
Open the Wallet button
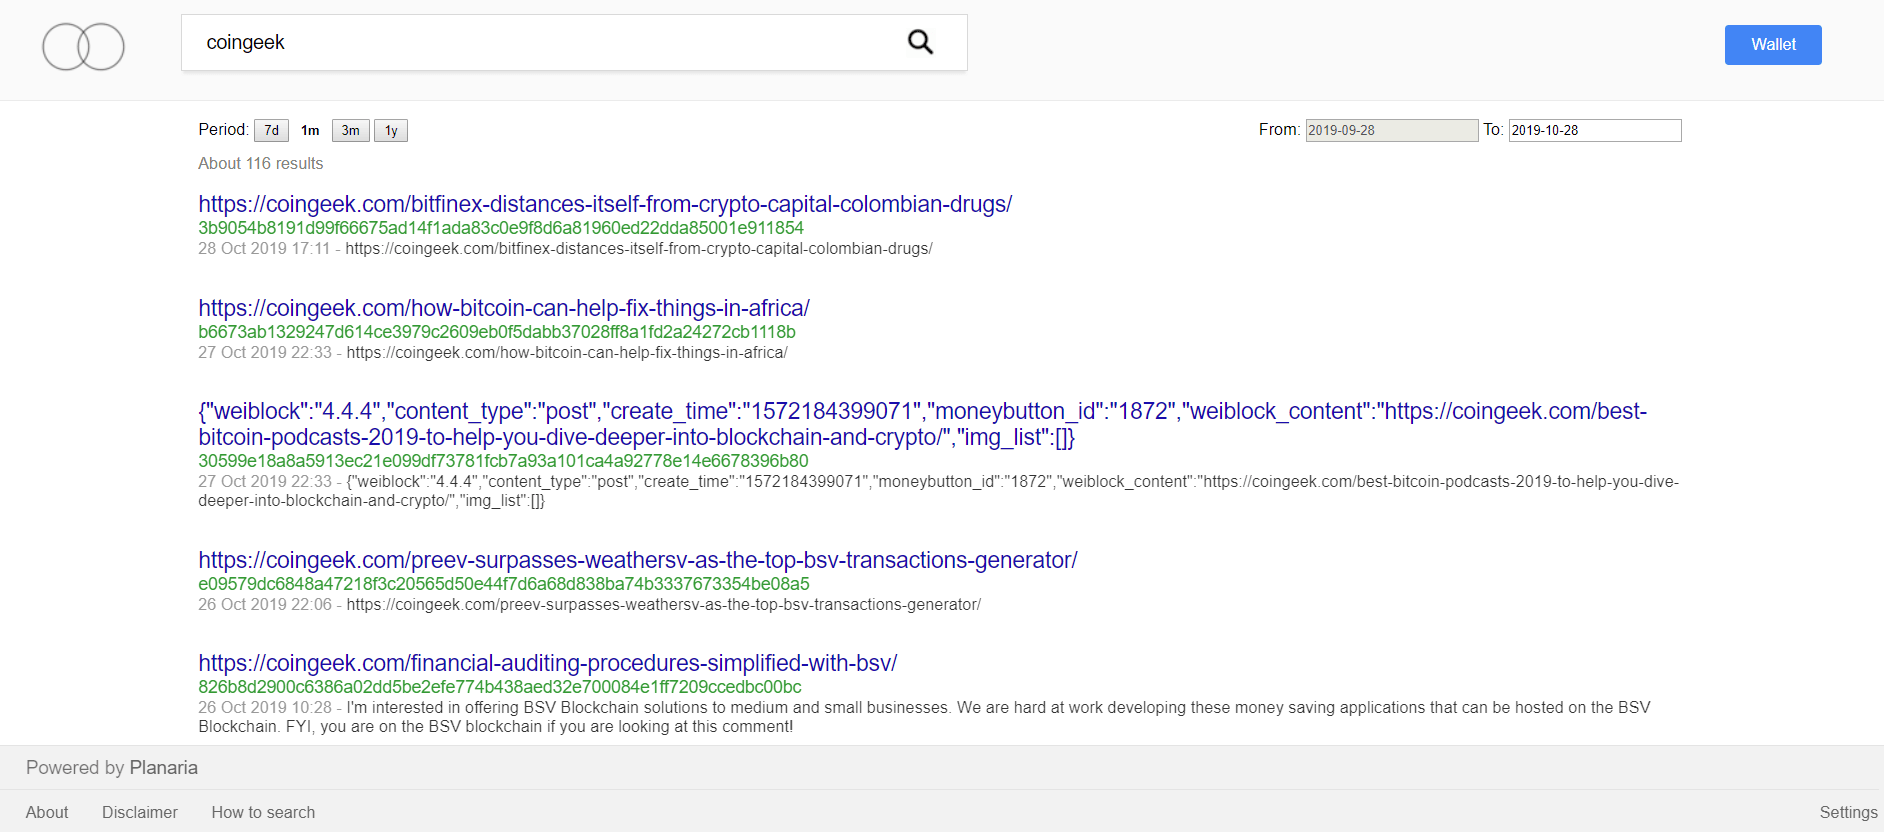[1772, 45]
